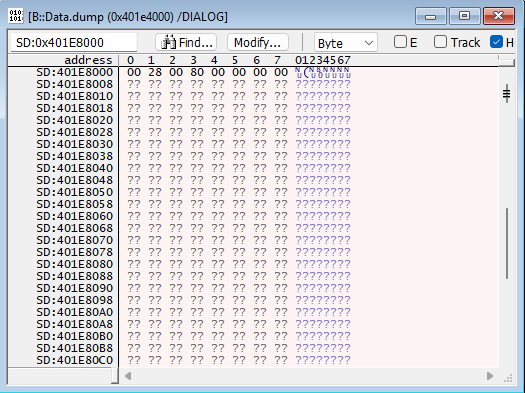Select byte value 80 in first row
The image size is (525, 393).
[x=197, y=72]
